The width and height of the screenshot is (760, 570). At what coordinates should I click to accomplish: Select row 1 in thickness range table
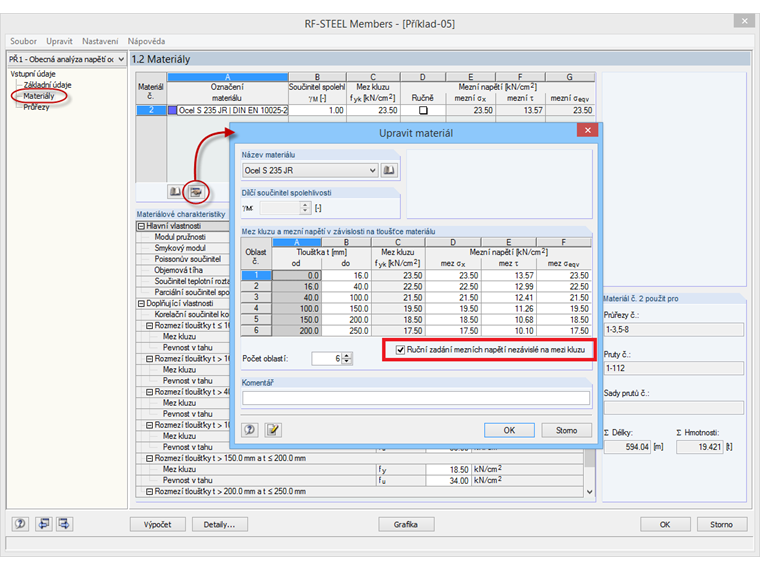click(256, 275)
